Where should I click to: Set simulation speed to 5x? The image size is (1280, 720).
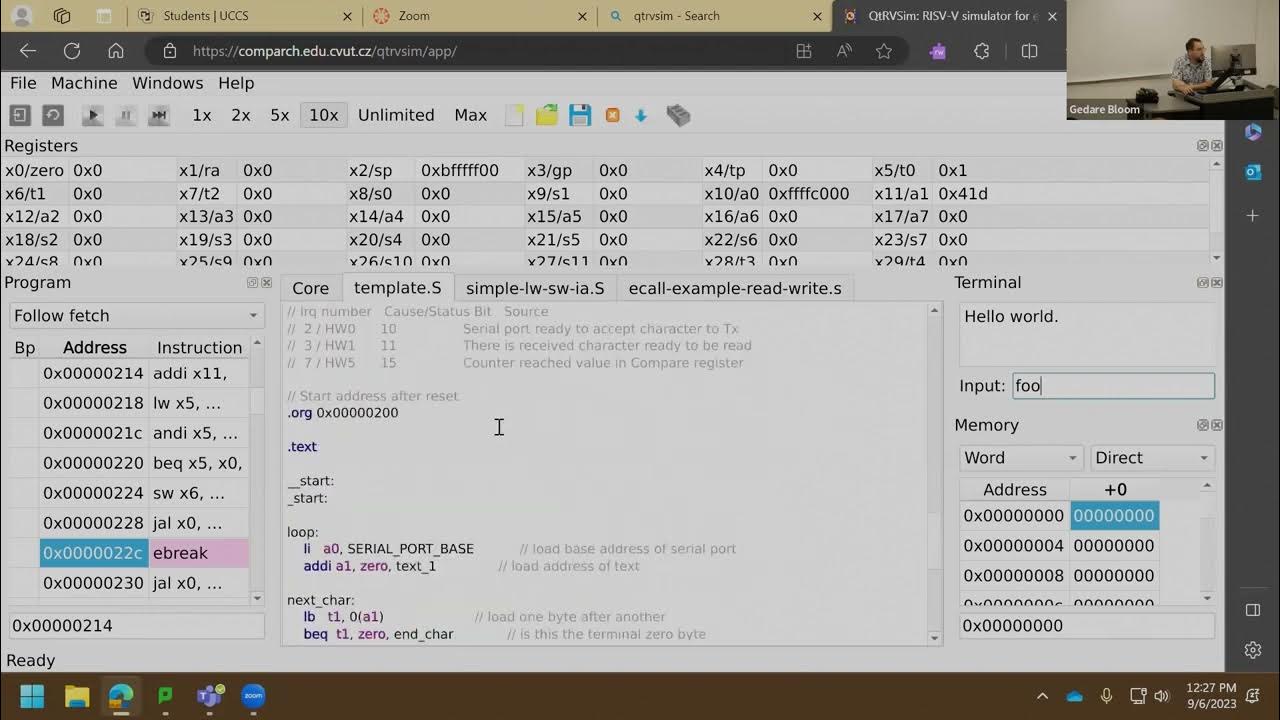pos(280,115)
